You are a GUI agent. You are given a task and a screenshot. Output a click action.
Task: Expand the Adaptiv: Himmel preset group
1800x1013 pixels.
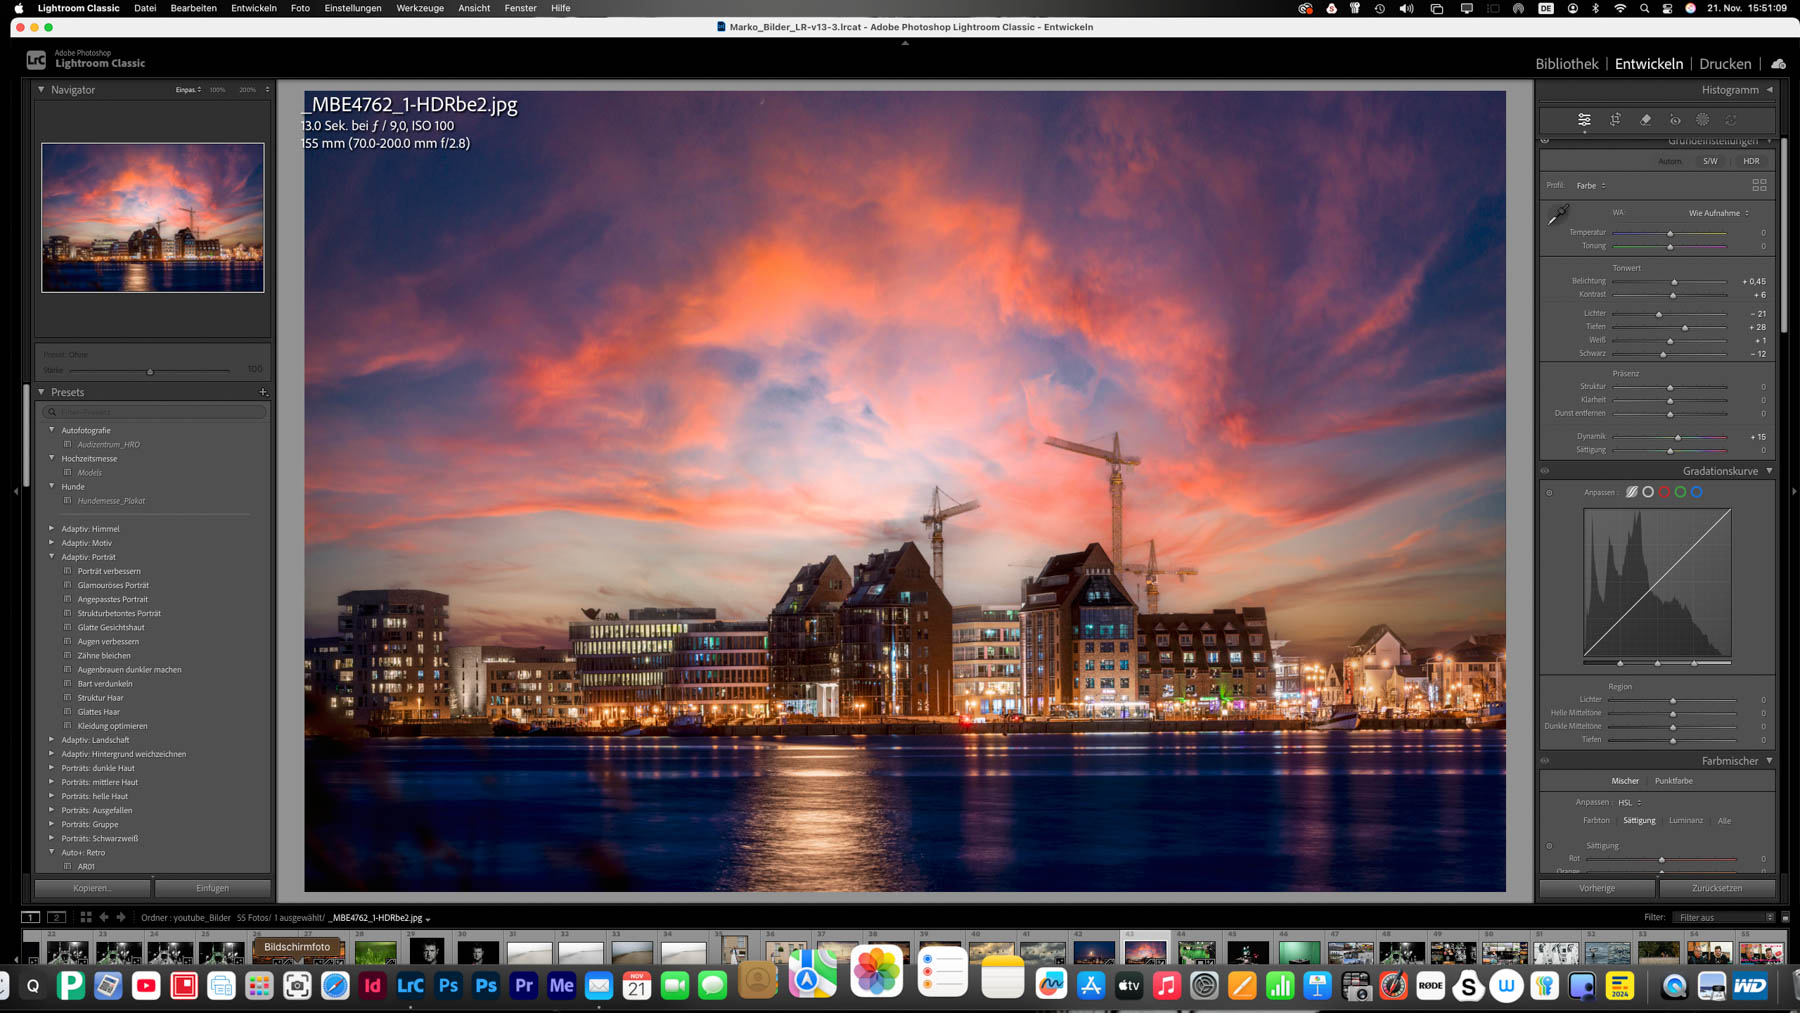click(x=52, y=528)
